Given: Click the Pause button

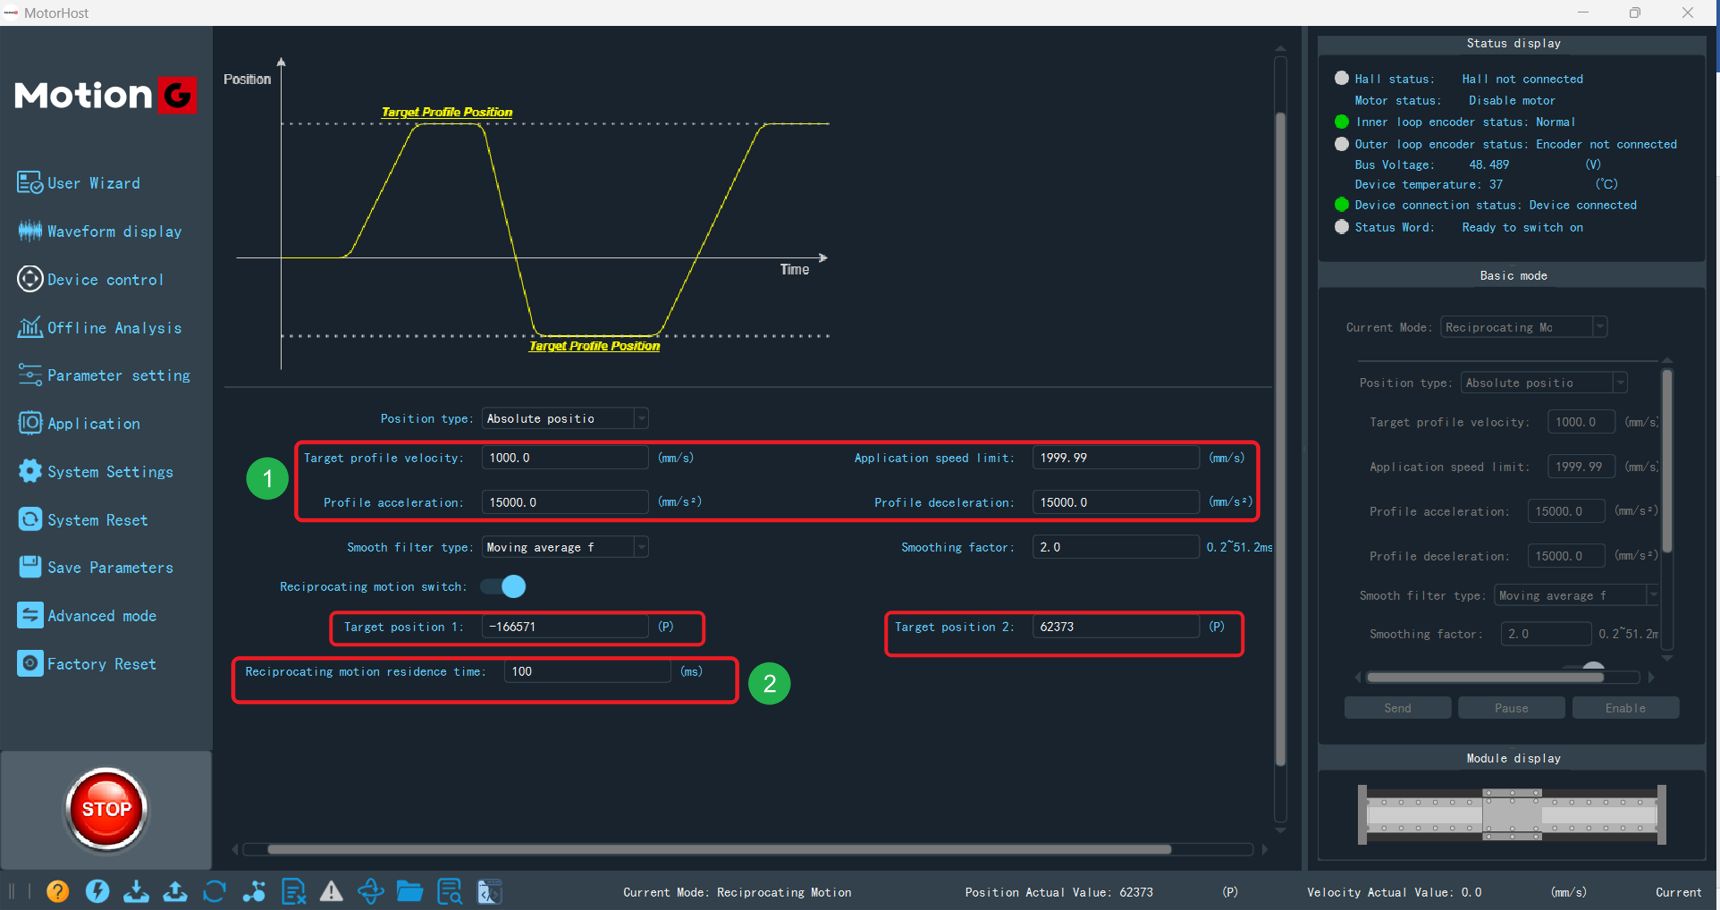Looking at the screenshot, I should pyautogui.click(x=1511, y=708).
